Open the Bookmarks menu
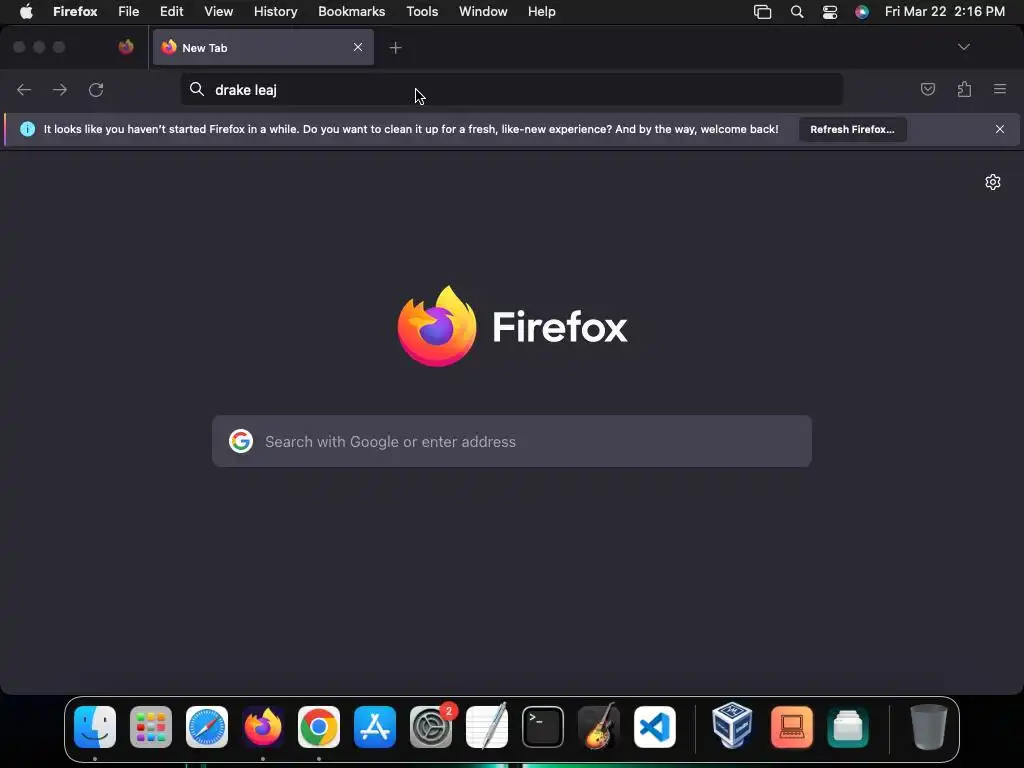The image size is (1024, 768). point(351,12)
